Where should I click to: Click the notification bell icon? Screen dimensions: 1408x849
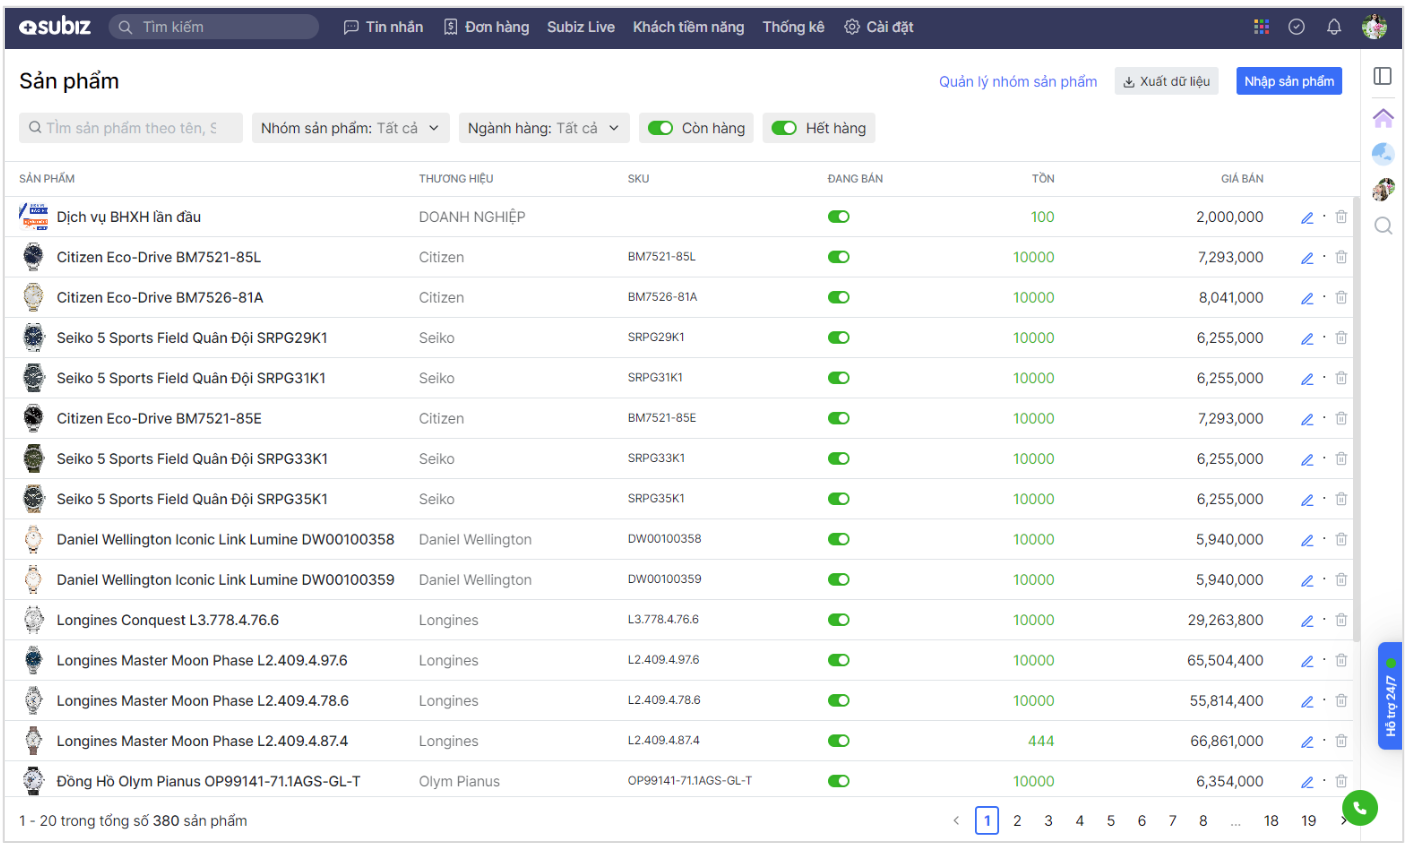1333,27
